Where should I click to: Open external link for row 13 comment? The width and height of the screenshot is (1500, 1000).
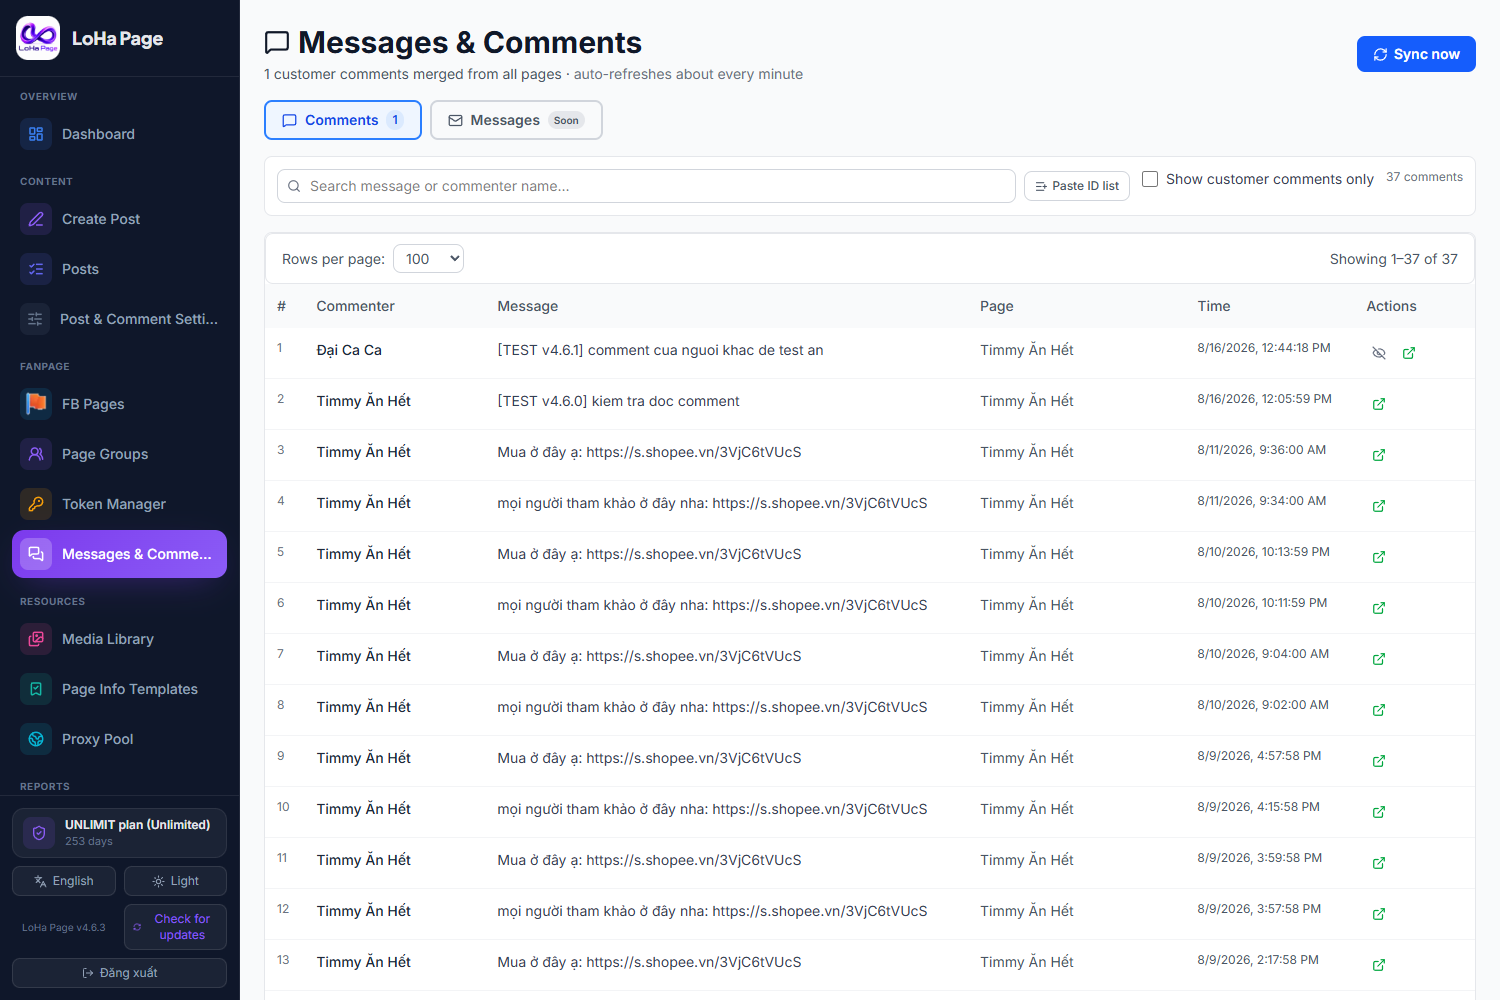click(1379, 965)
